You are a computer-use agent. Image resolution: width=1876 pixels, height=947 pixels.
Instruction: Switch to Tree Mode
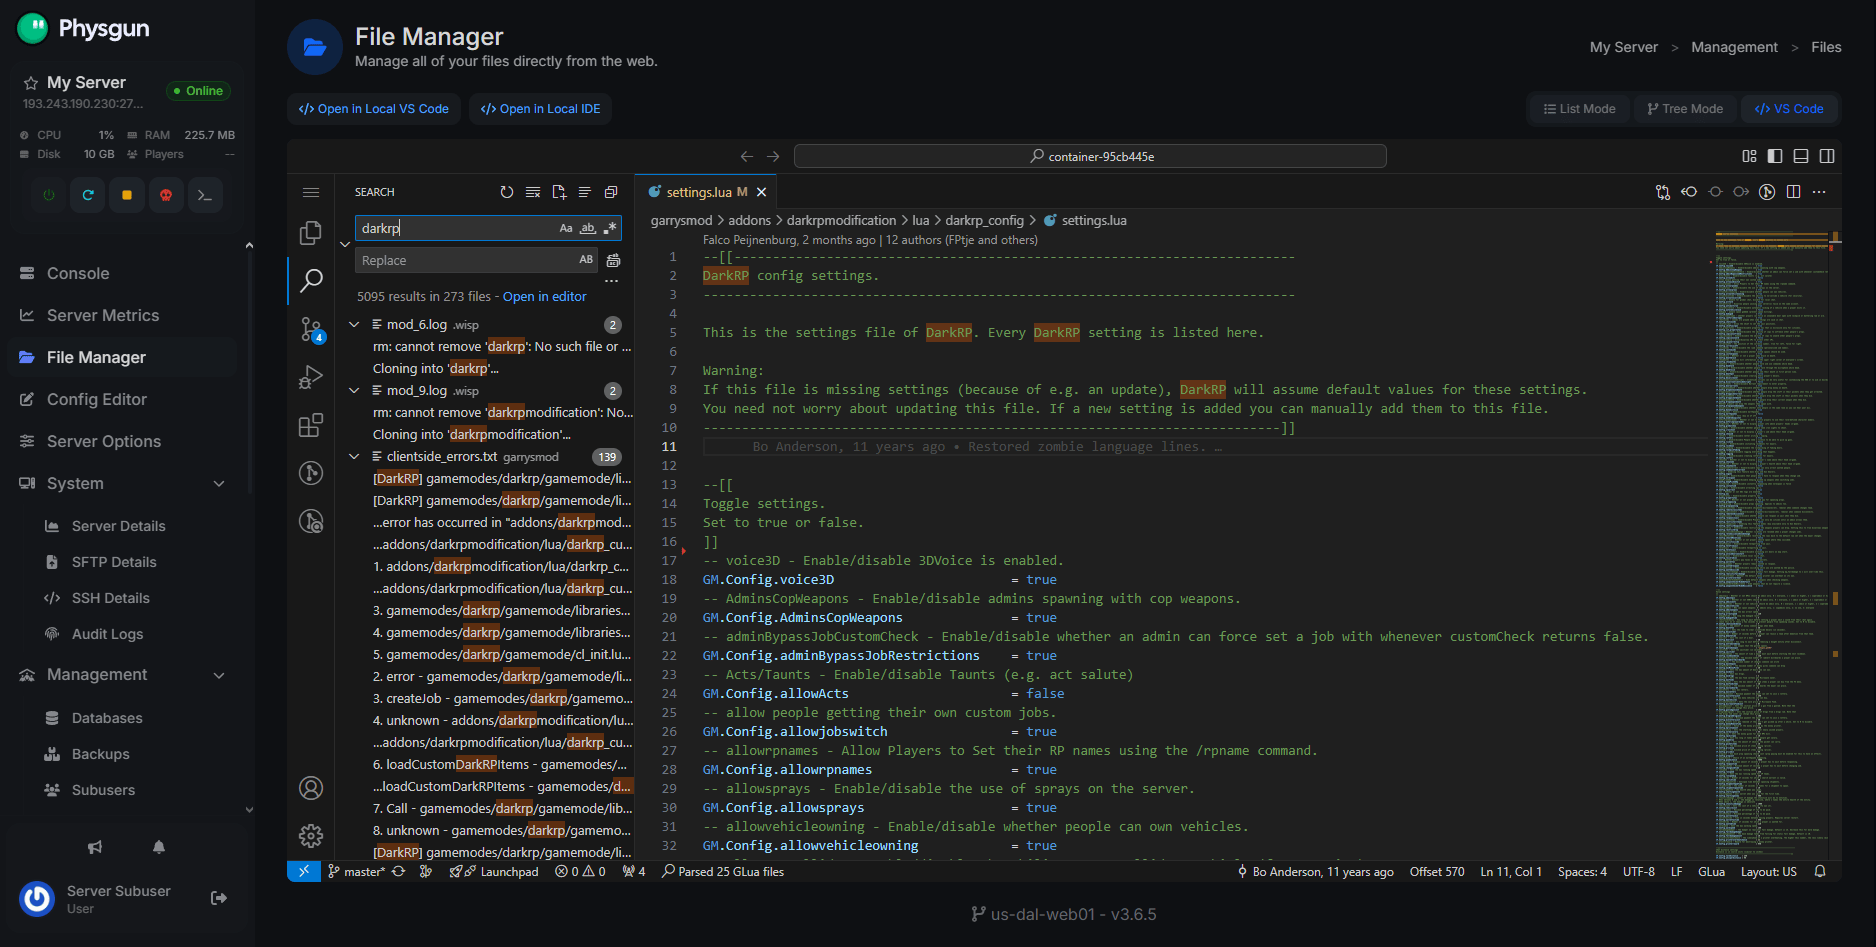pos(1686,109)
